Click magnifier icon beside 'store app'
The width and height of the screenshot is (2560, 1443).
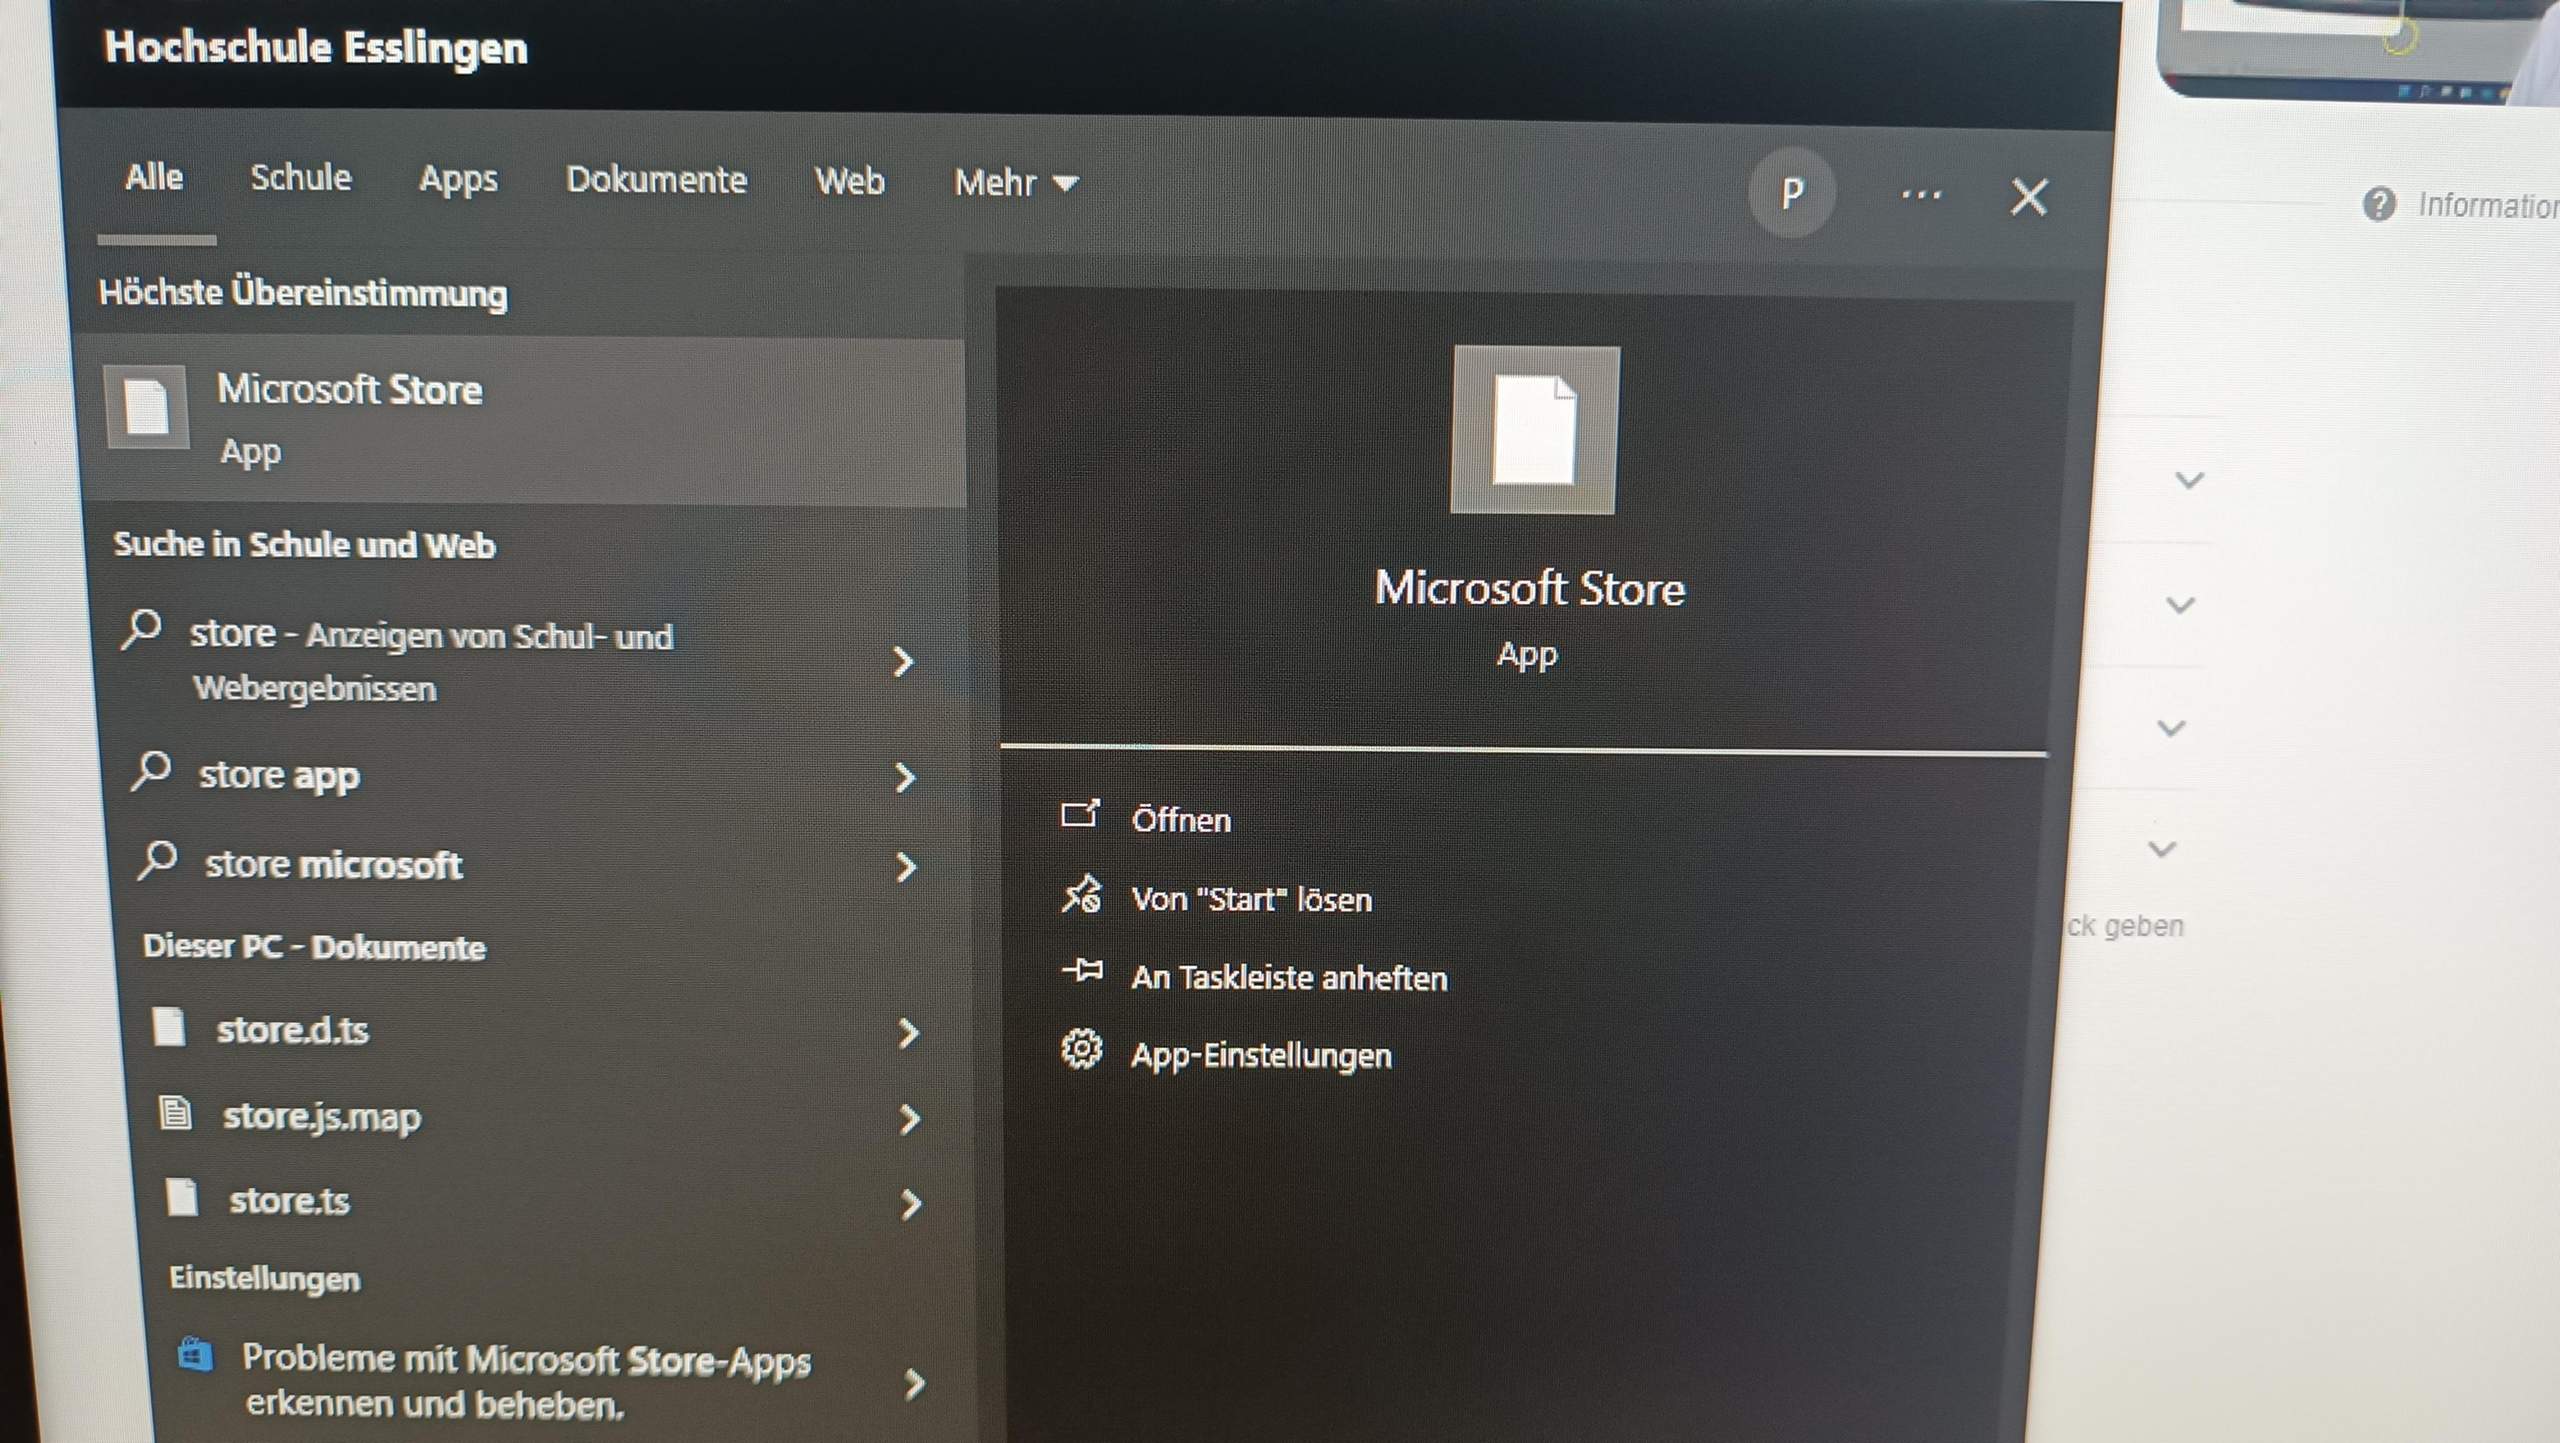coord(152,772)
